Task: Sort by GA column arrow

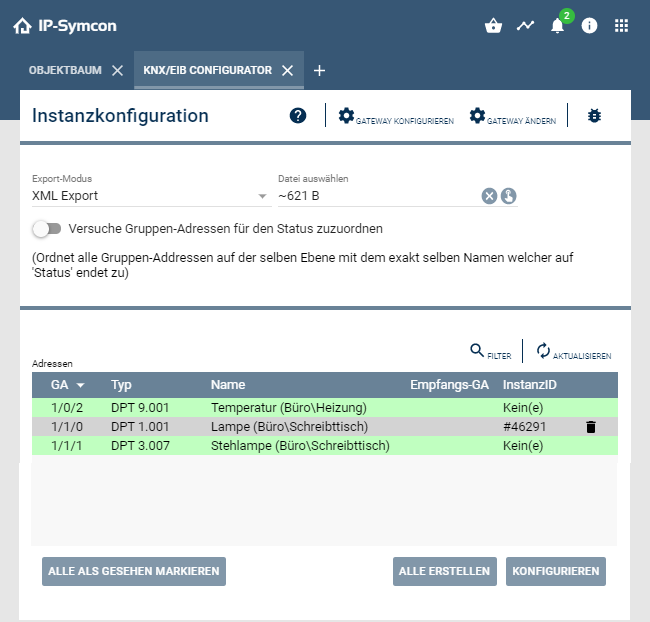Action: click(x=80, y=385)
